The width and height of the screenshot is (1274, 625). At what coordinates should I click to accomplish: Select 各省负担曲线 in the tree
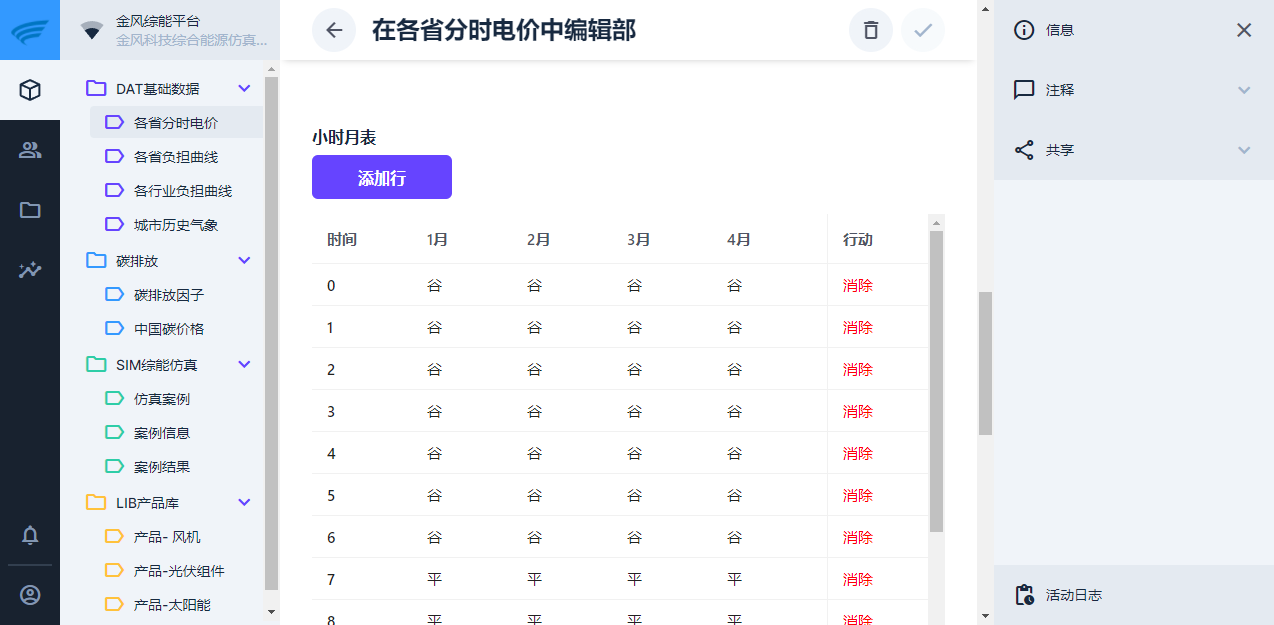point(176,157)
